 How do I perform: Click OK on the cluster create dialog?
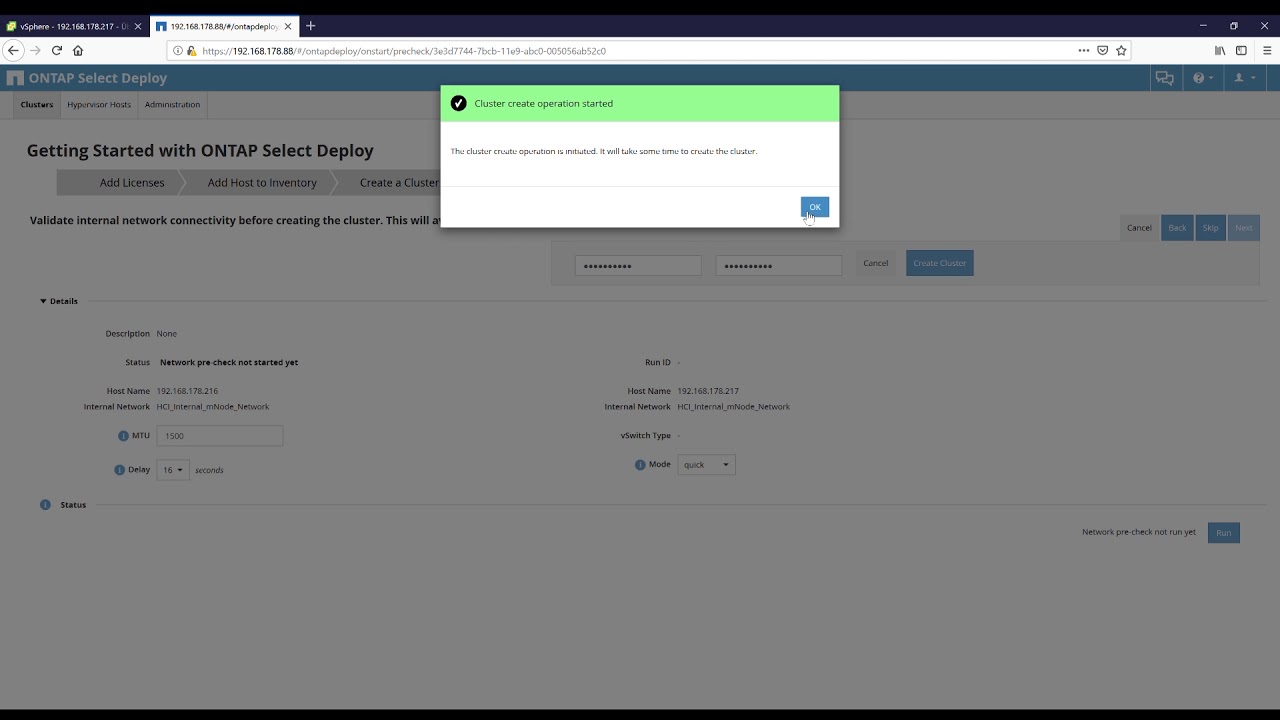pyautogui.click(x=815, y=207)
